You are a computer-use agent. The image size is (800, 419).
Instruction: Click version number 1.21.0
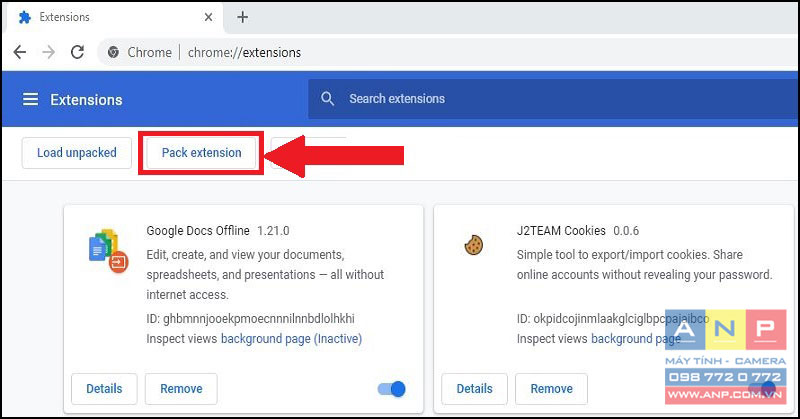click(273, 231)
